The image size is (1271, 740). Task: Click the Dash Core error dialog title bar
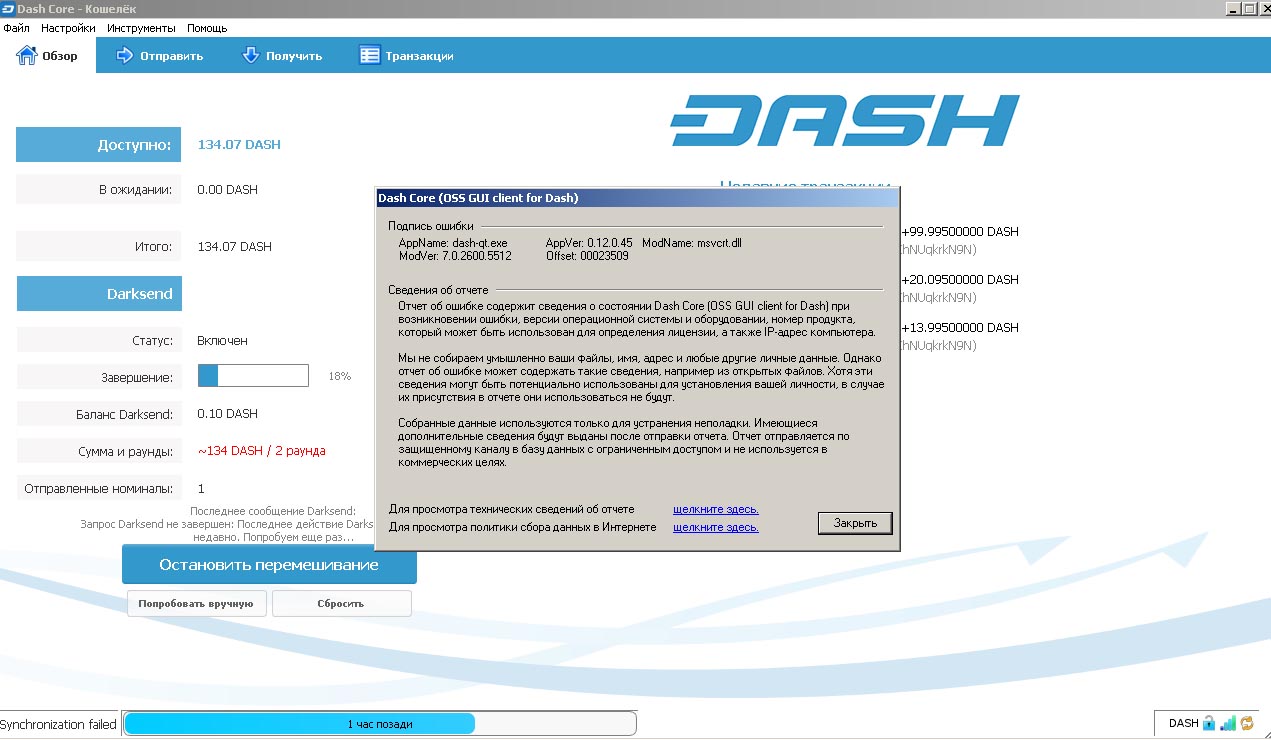coord(637,198)
